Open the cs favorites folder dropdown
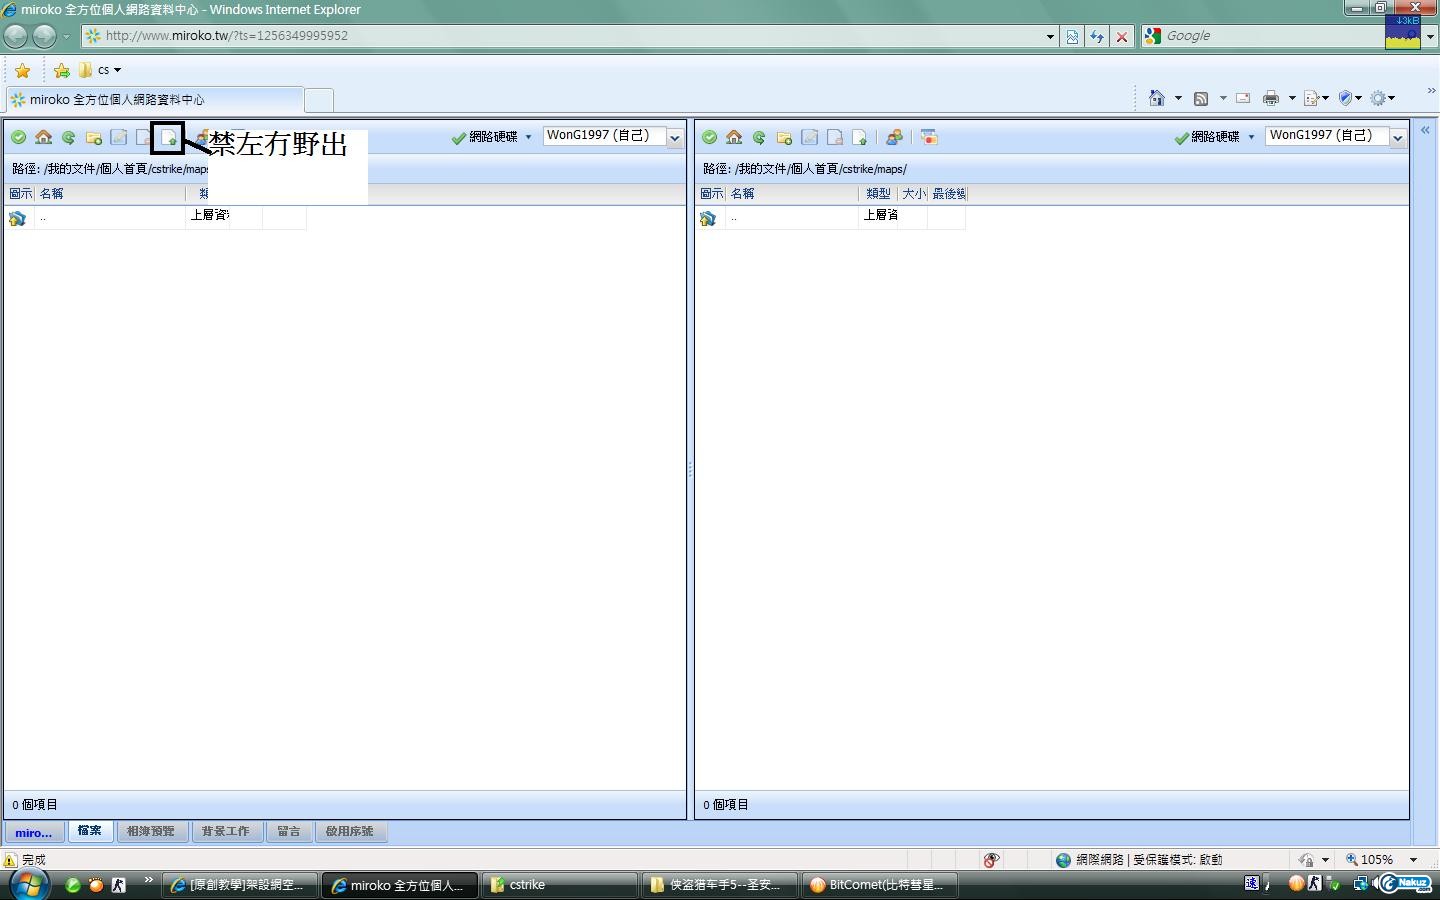This screenshot has height=900, width=1440. click(x=117, y=70)
